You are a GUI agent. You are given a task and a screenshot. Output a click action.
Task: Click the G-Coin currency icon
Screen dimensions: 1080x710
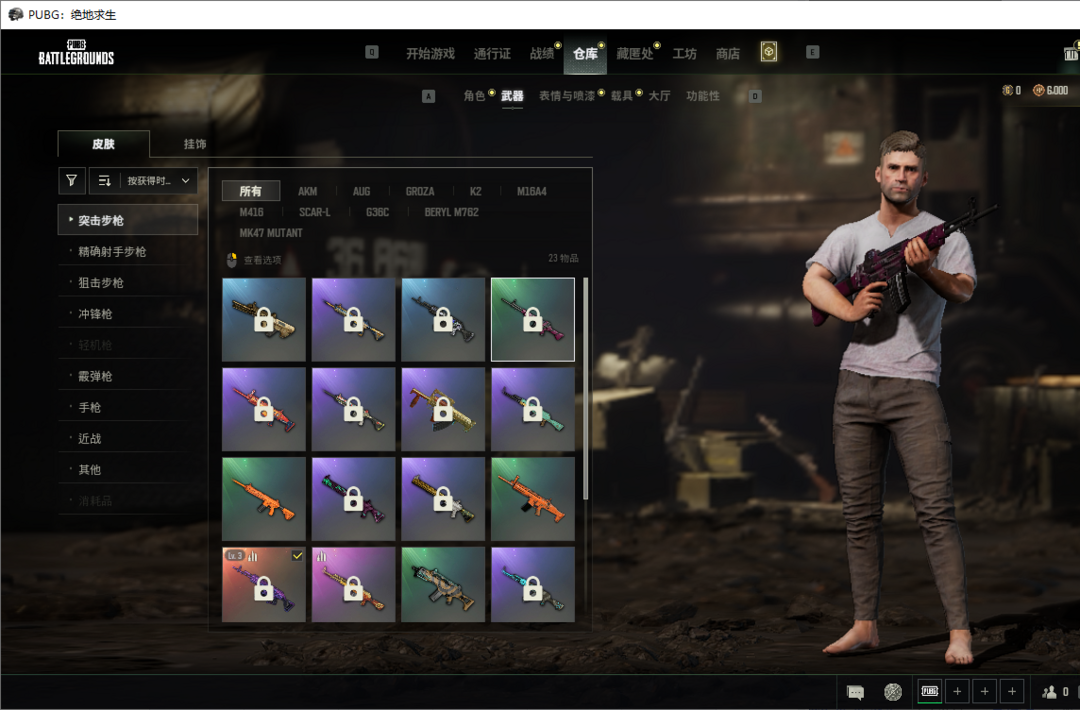tap(1007, 90)
